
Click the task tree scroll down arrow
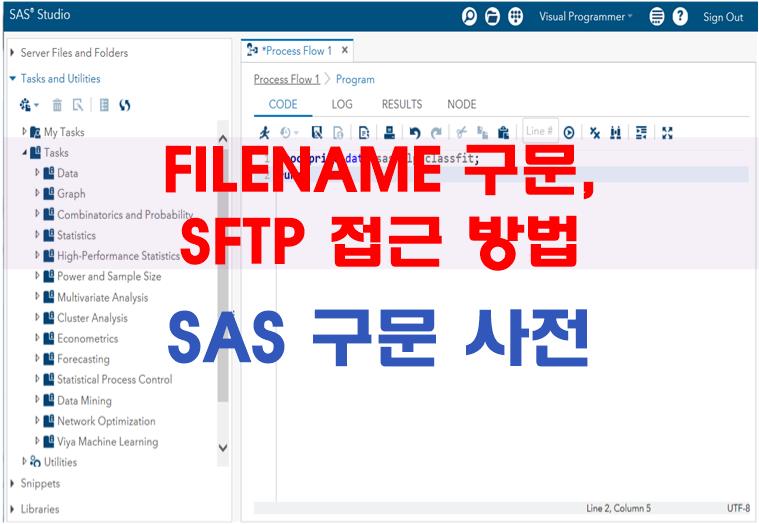(223, 448)
